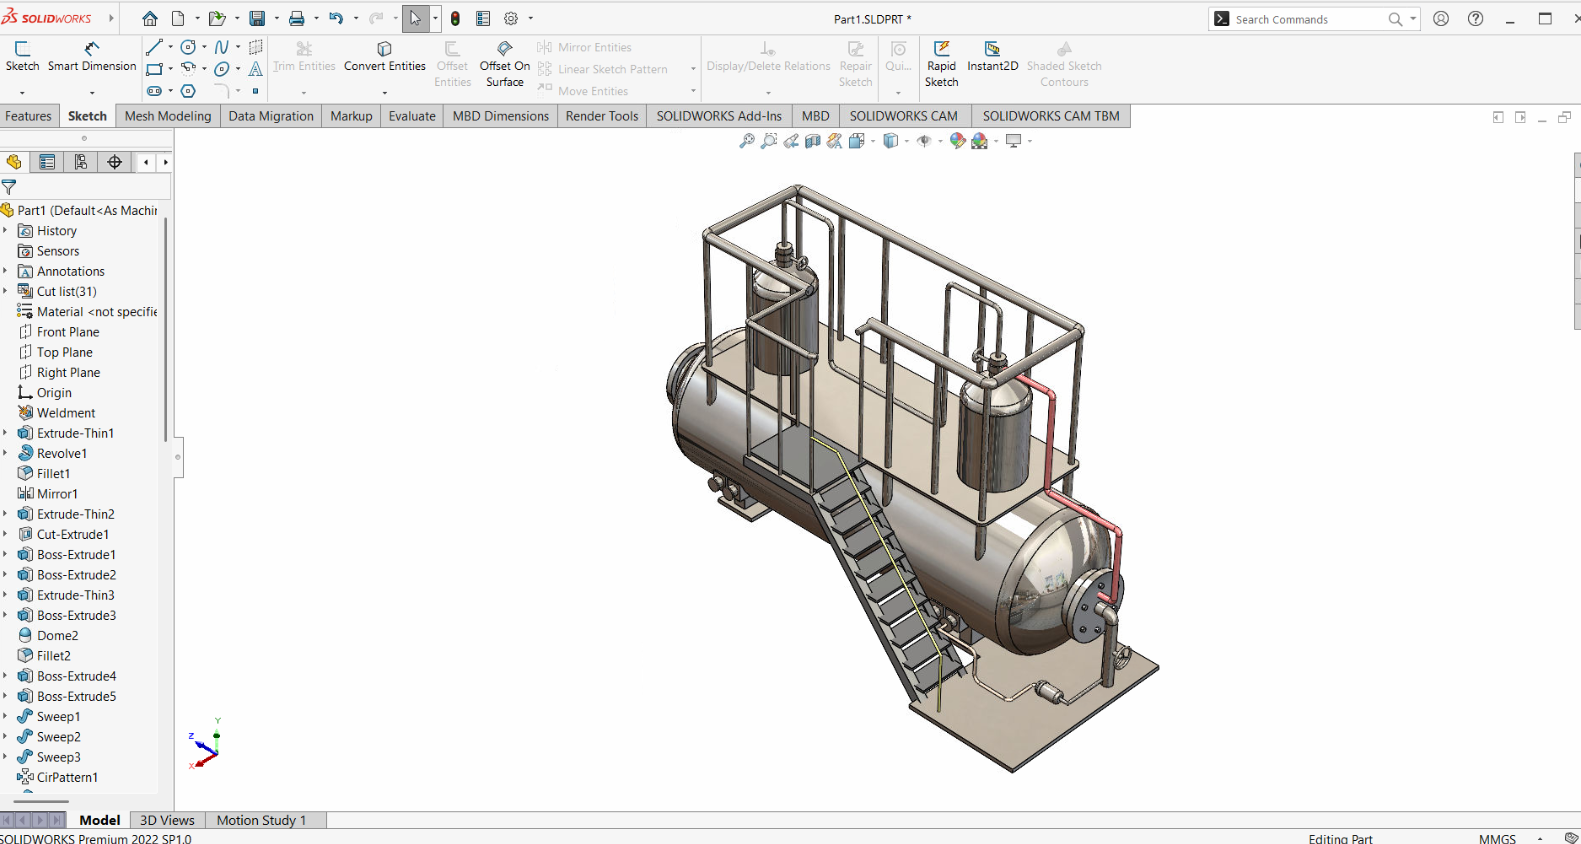The image size is (1581, 844).
Task: Click the Rebuild traffic light icon
Action: [455, 19]
